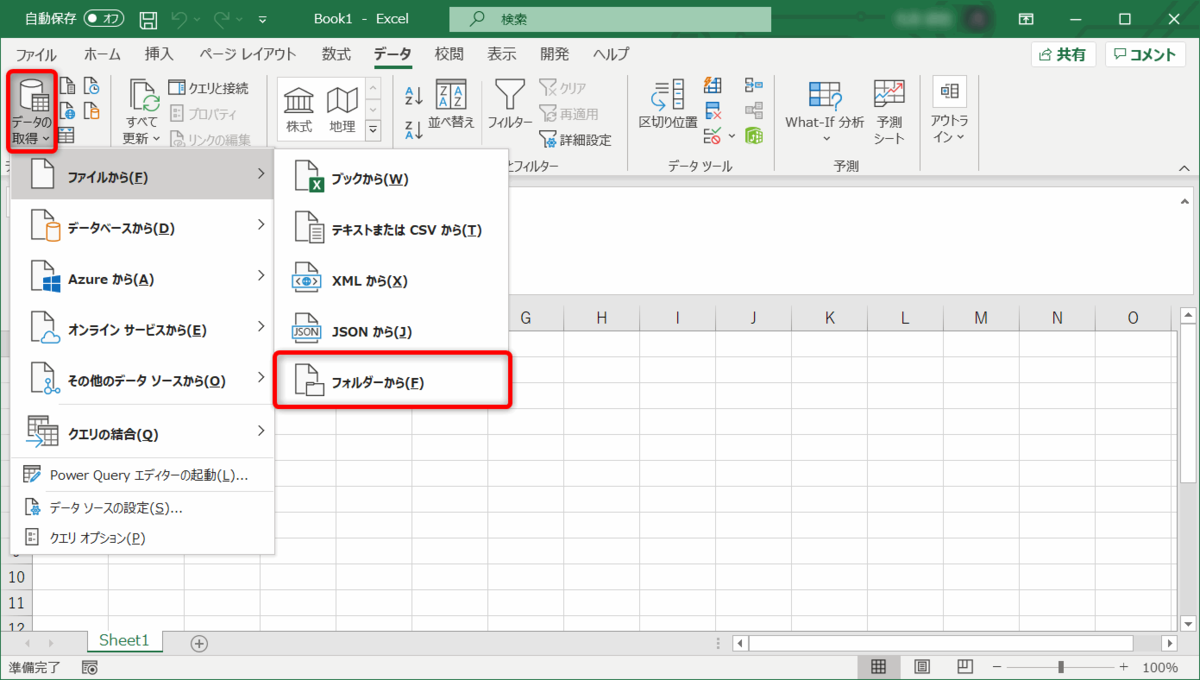
Task: Click the Remove Duplicates icon
Action: tap(712, 109)
